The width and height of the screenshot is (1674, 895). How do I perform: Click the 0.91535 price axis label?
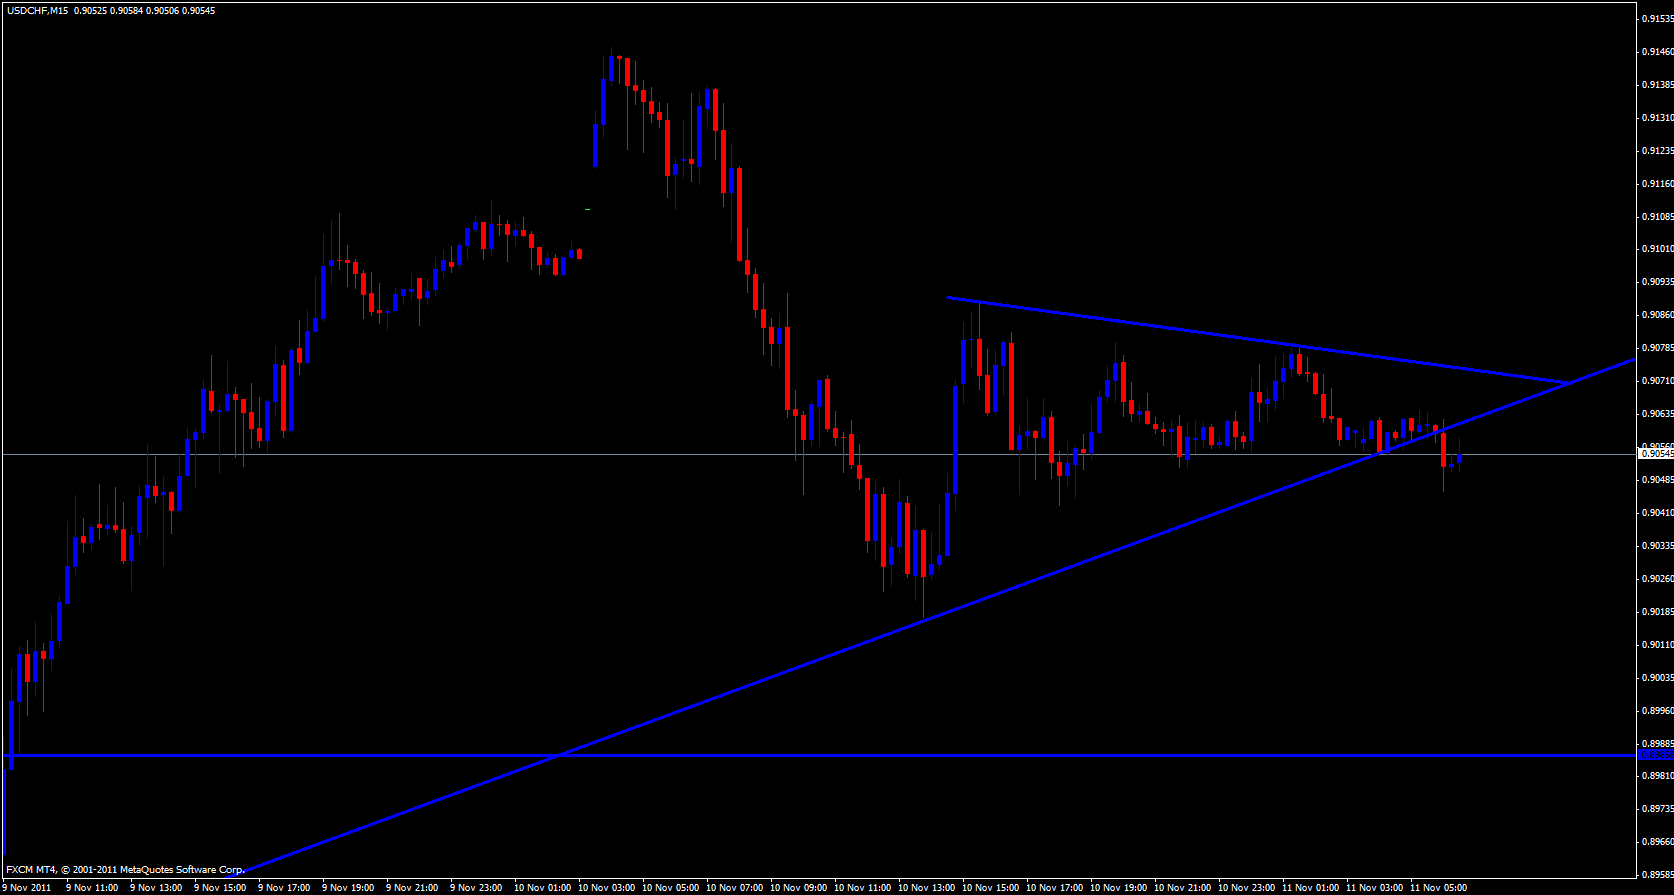[1656, 18]
